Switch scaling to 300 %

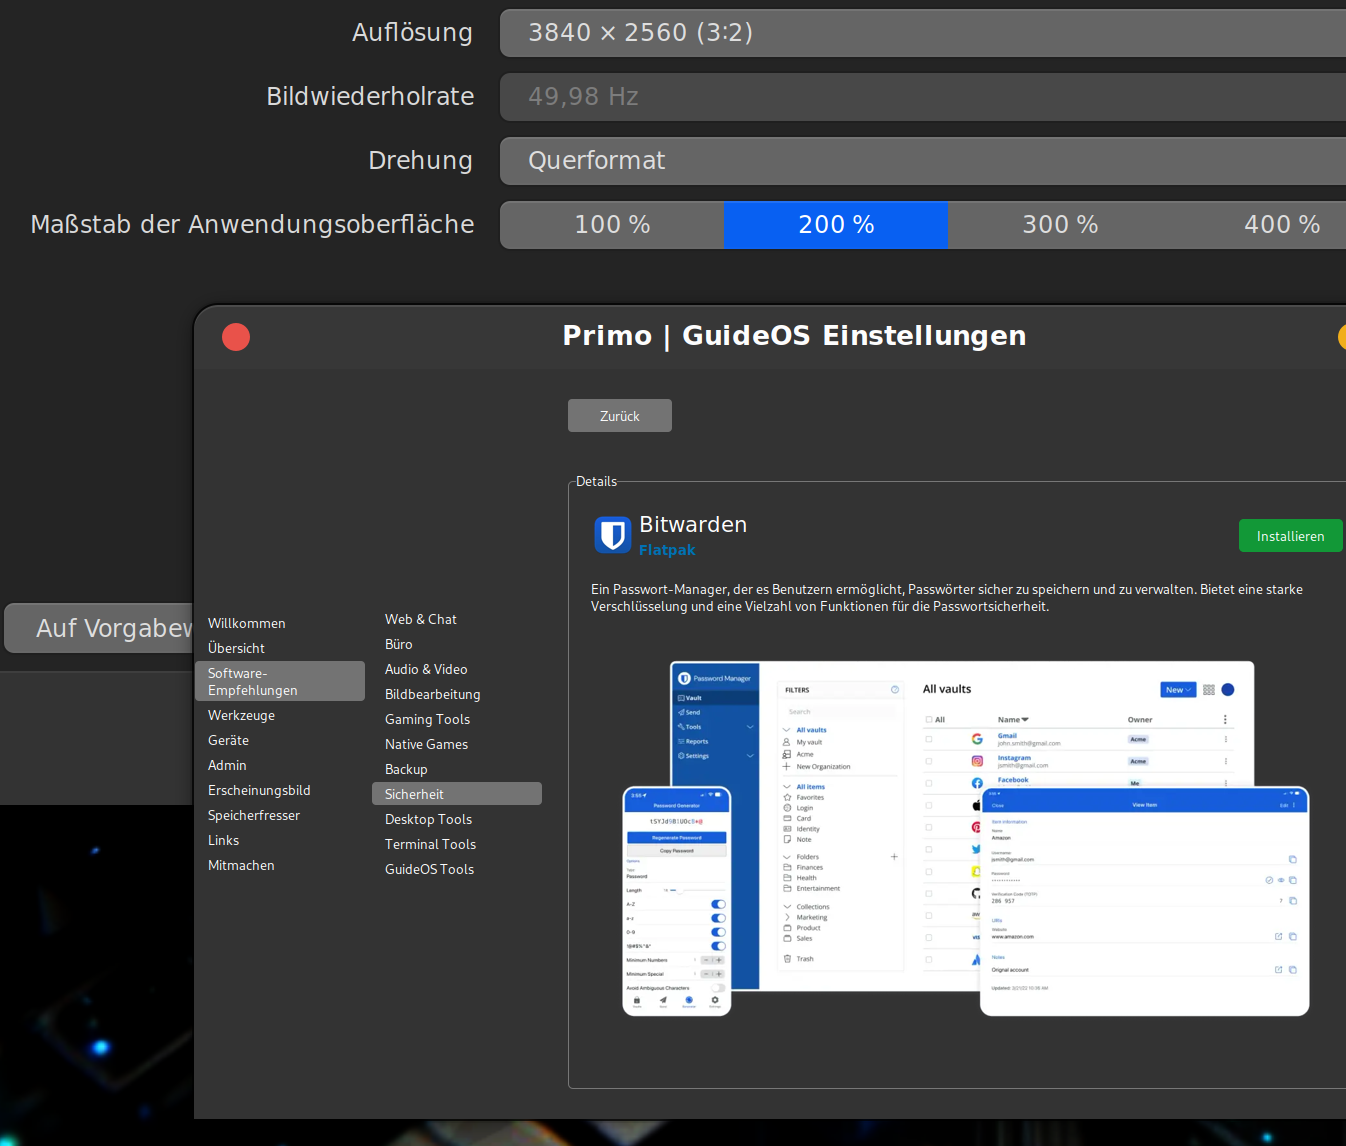coord(1060,225)
